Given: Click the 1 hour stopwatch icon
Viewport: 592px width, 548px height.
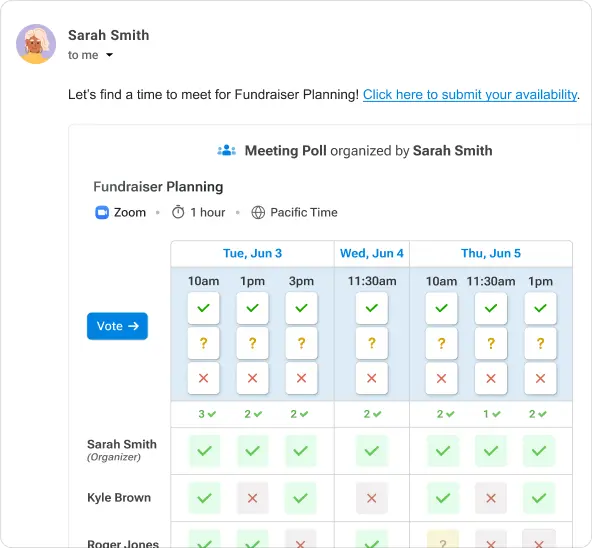Looking at the screenshot, I should click(x=178, y=212).
